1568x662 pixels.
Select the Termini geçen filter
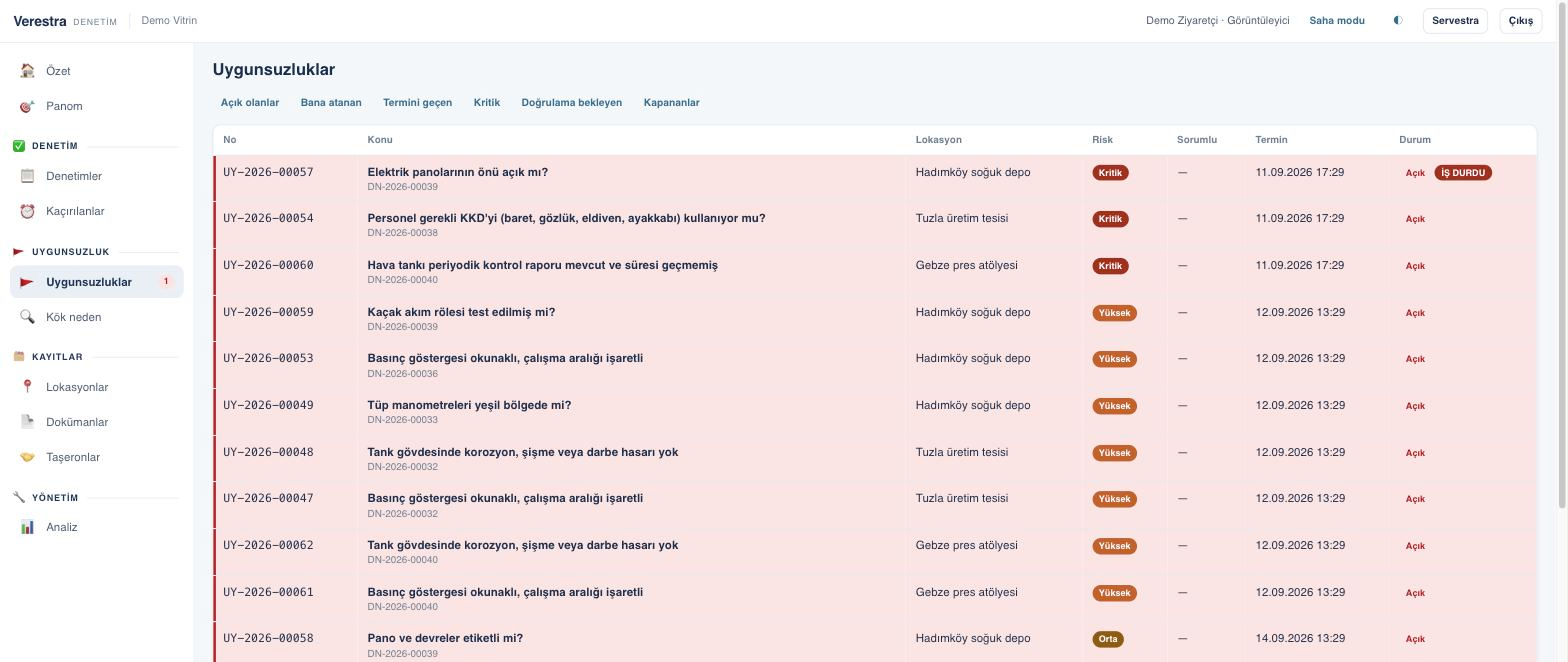[417, 102]
